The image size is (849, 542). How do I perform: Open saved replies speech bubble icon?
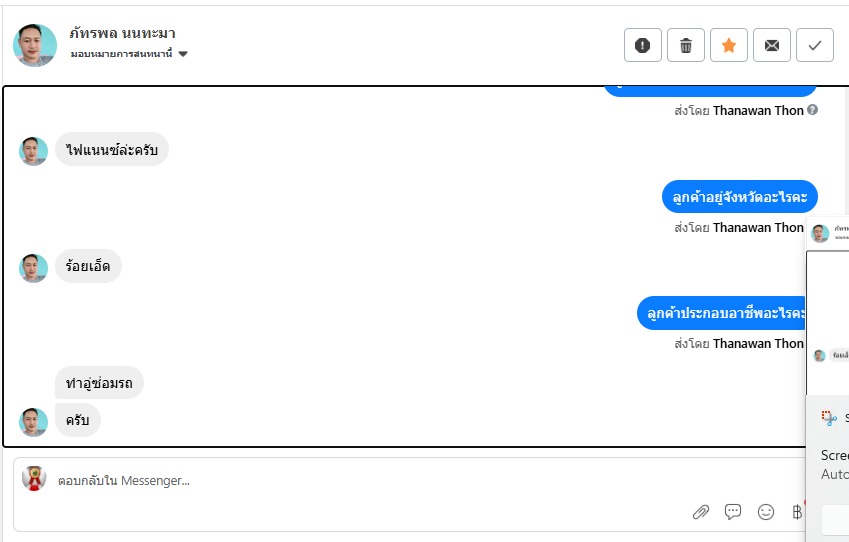coord(733,512)
